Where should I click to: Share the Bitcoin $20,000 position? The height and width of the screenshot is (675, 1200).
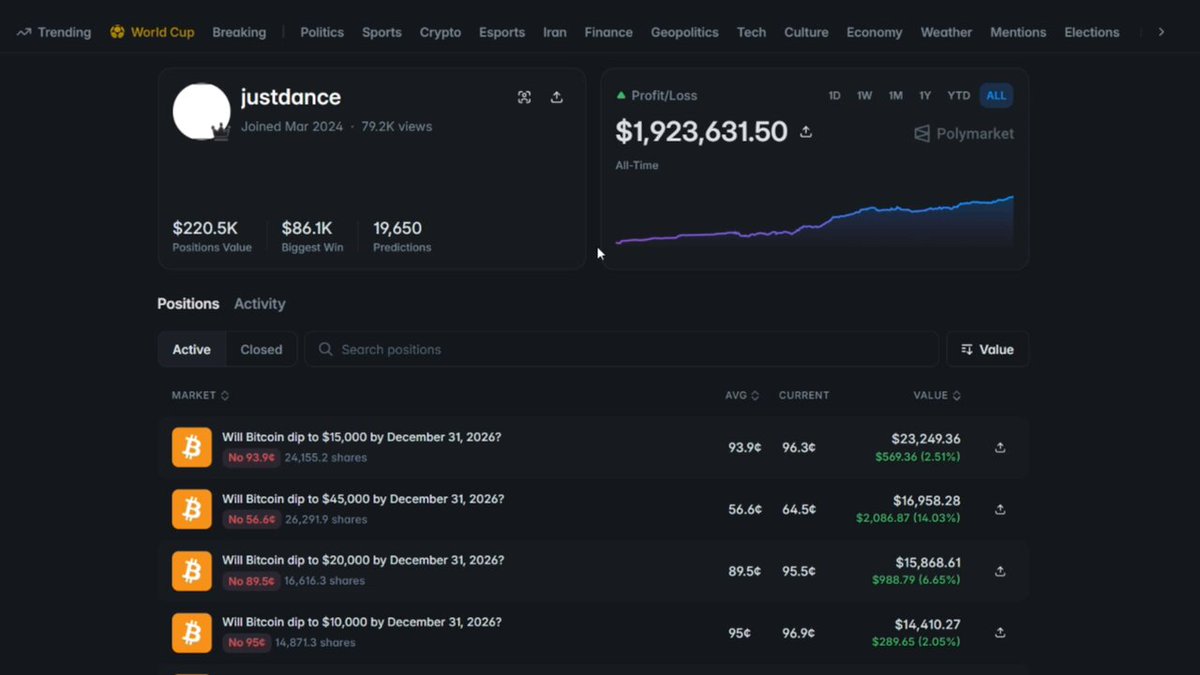1000,572
